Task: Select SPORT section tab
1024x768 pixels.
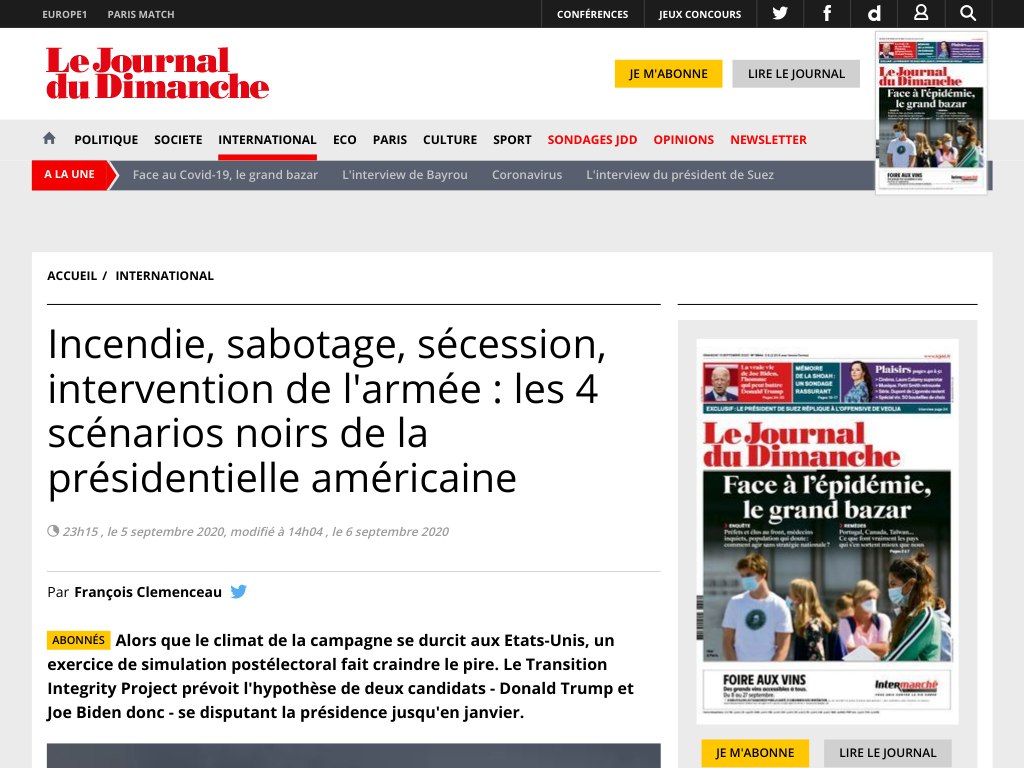Action: pos(512,140)
